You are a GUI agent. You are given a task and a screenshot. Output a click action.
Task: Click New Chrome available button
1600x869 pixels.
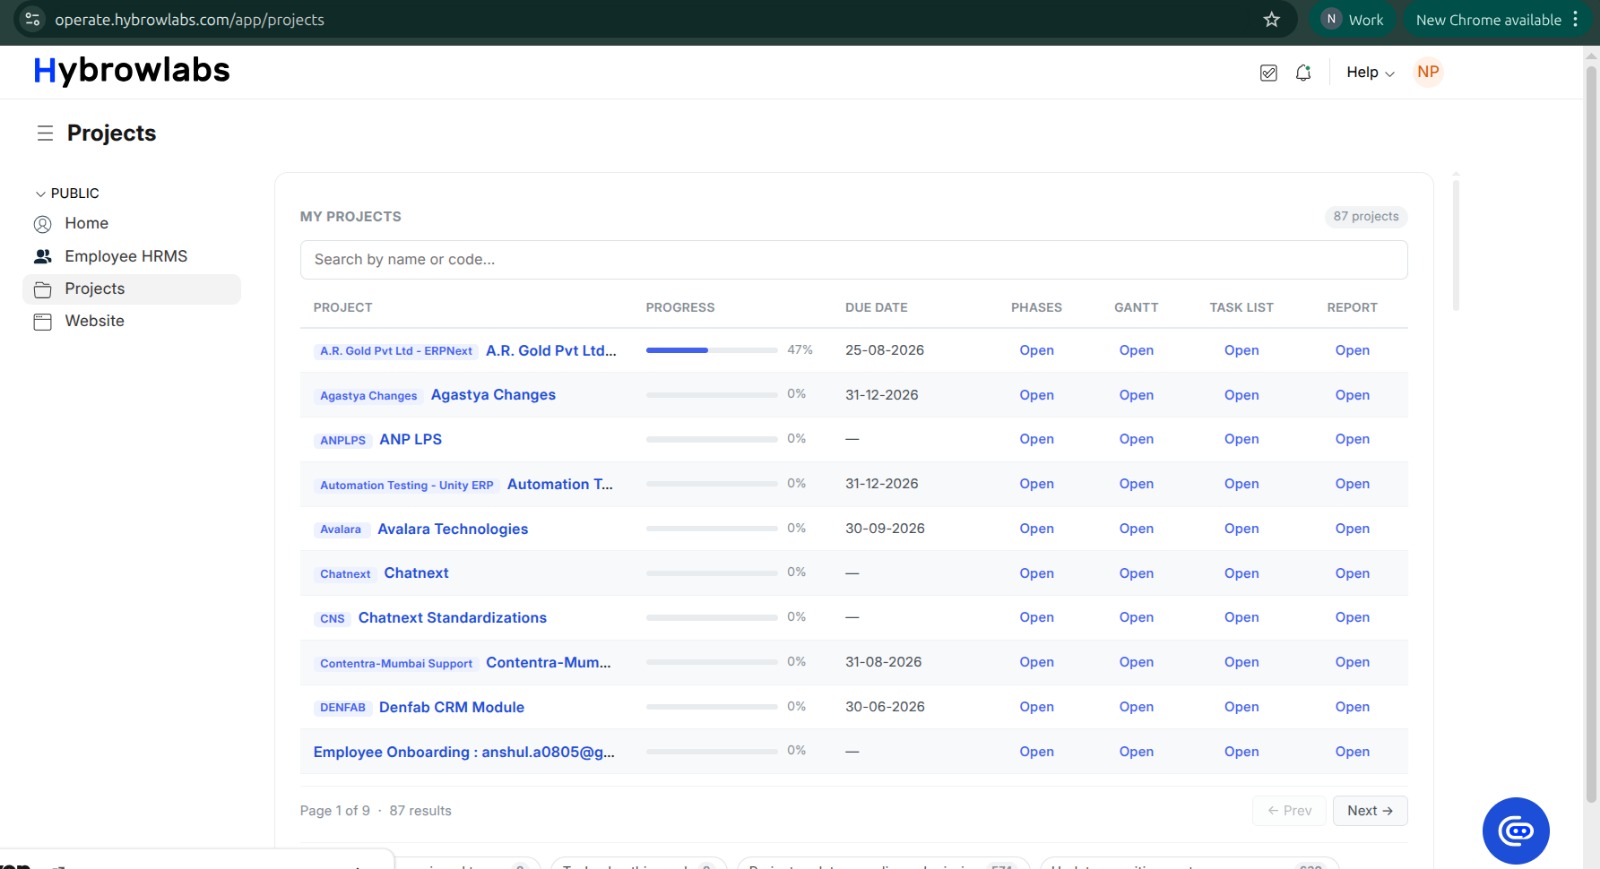1488,19
